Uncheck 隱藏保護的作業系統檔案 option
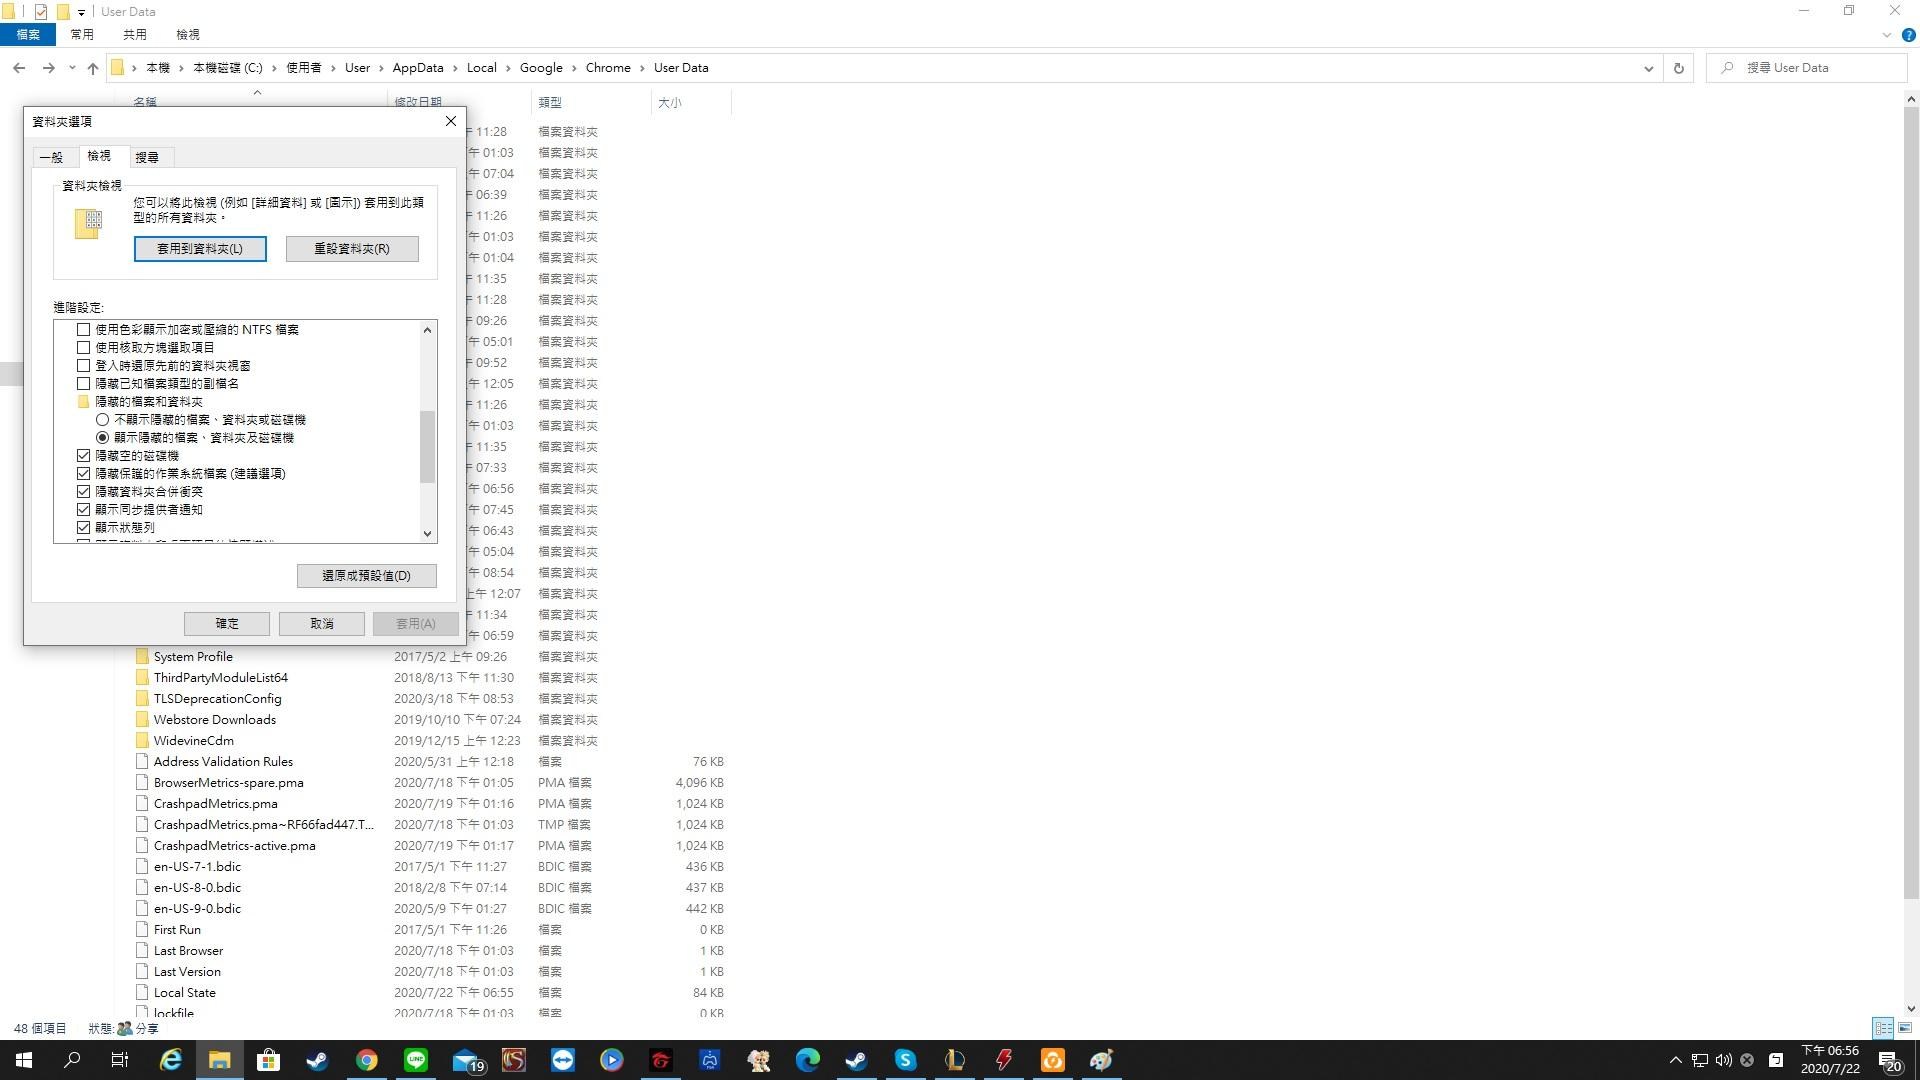 click(x=84, y=473)
